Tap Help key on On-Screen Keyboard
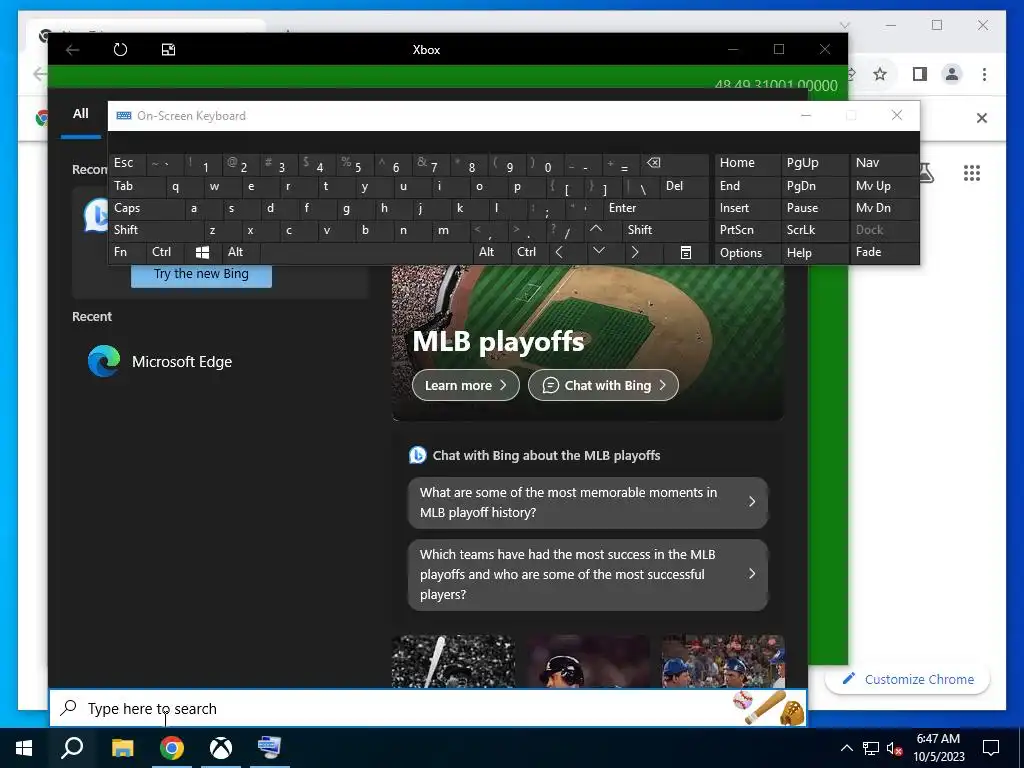The height and width of the screenshot is (768, 1024). point(814,253)
